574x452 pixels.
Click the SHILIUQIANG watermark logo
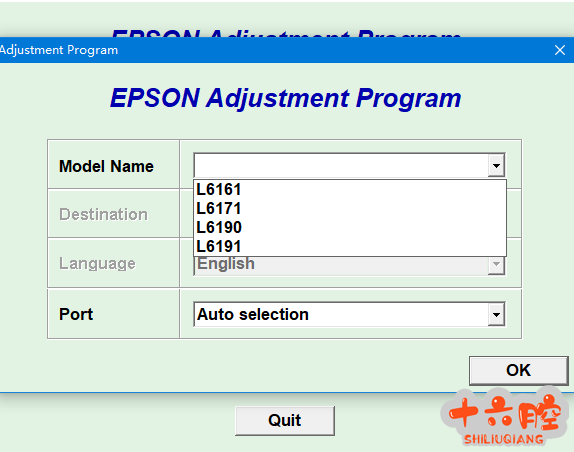[x=504, y=419]
